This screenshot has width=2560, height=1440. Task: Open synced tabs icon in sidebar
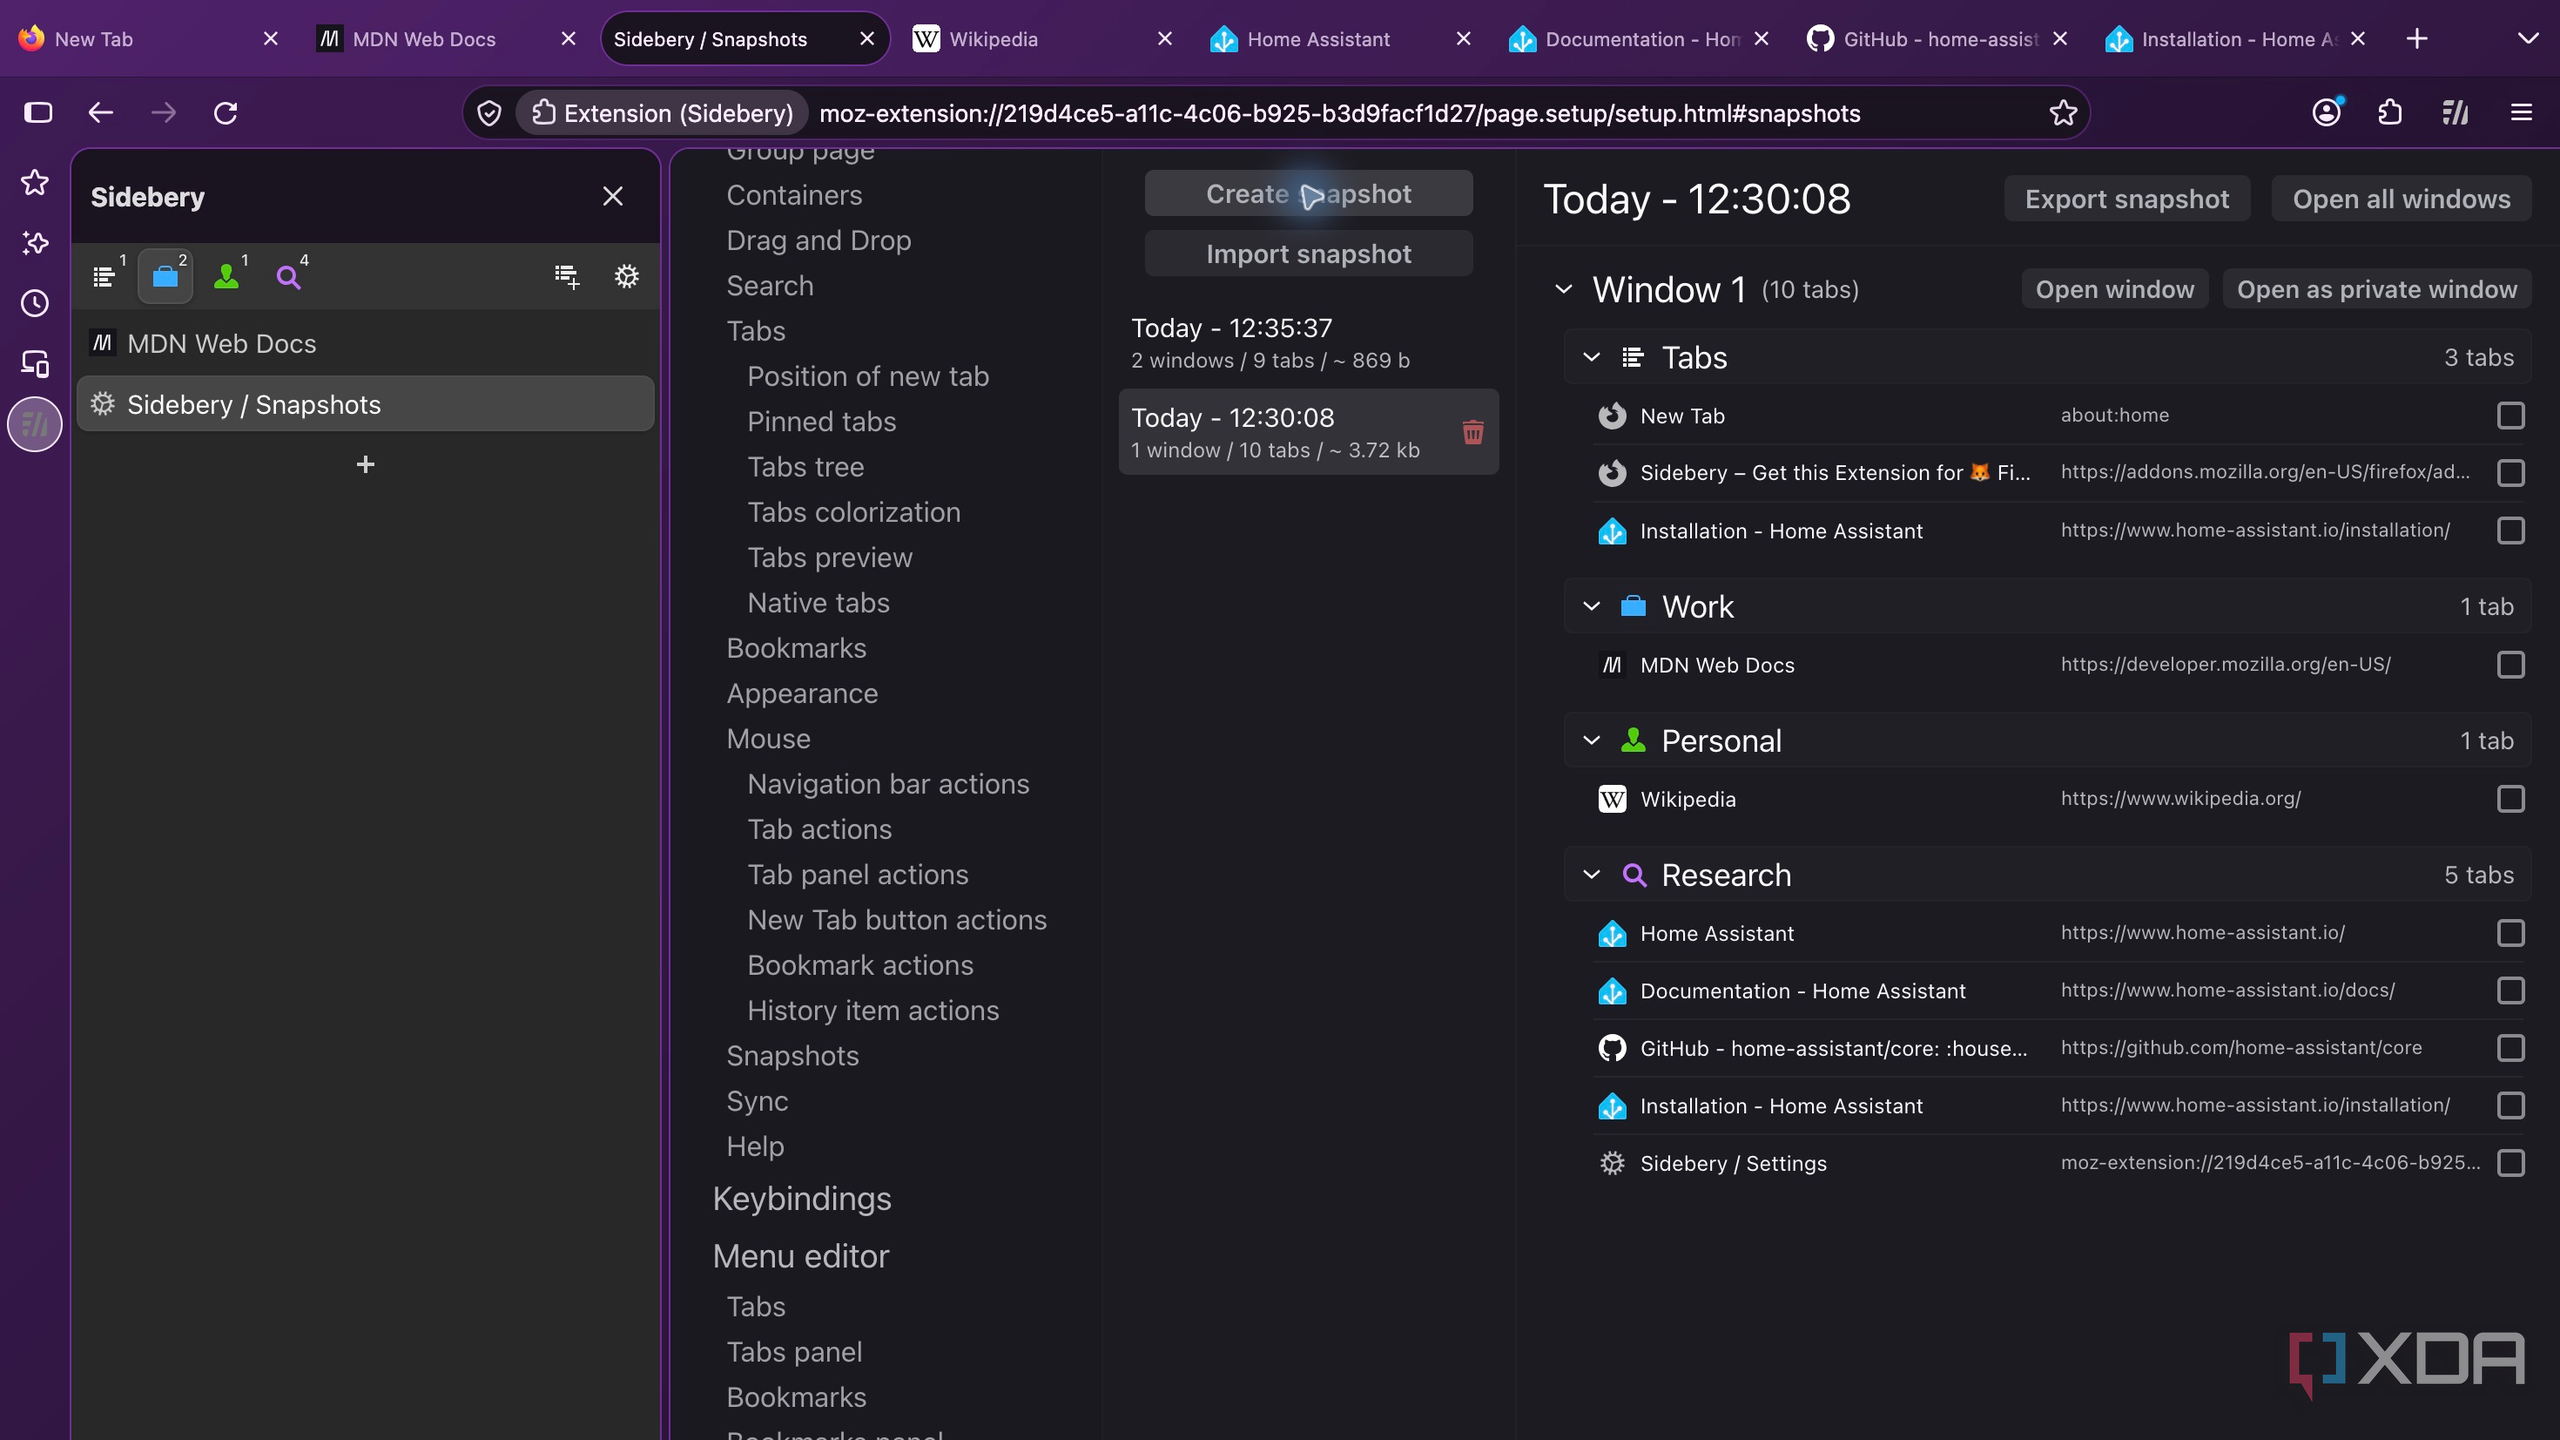[35, 363]
